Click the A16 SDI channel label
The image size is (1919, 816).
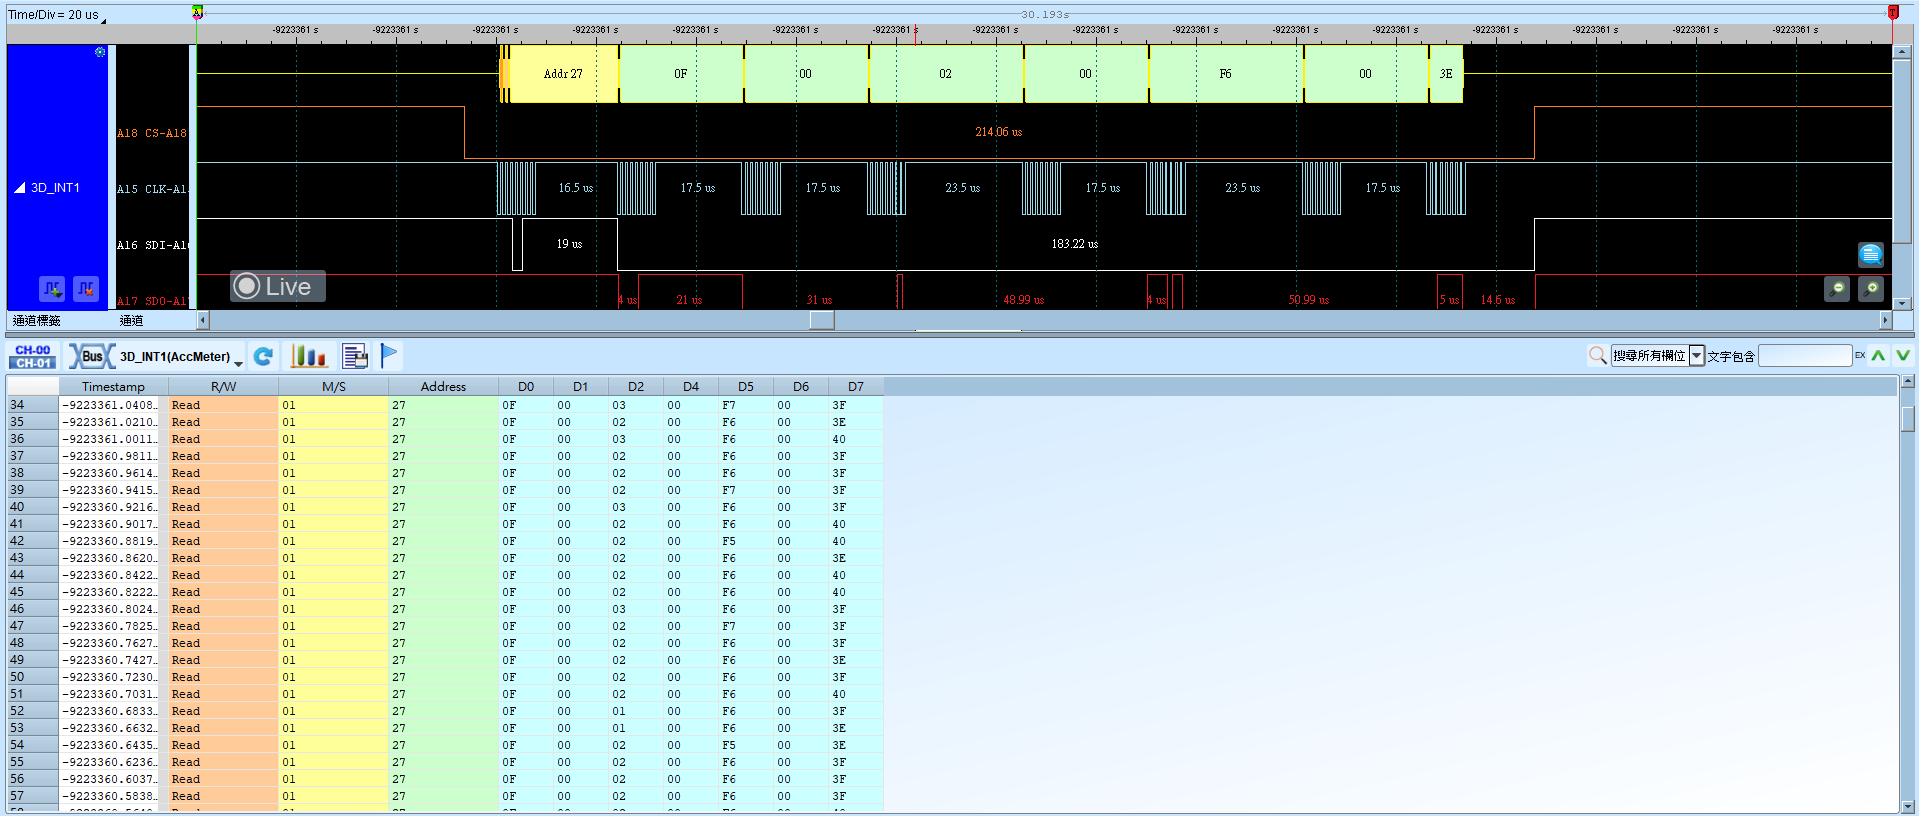152,245
